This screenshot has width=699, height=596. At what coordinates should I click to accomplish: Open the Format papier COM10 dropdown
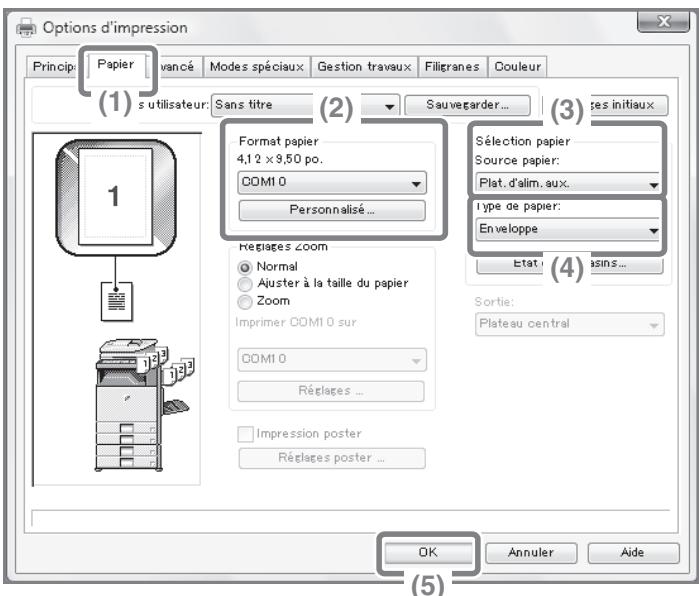coord(332,183)
